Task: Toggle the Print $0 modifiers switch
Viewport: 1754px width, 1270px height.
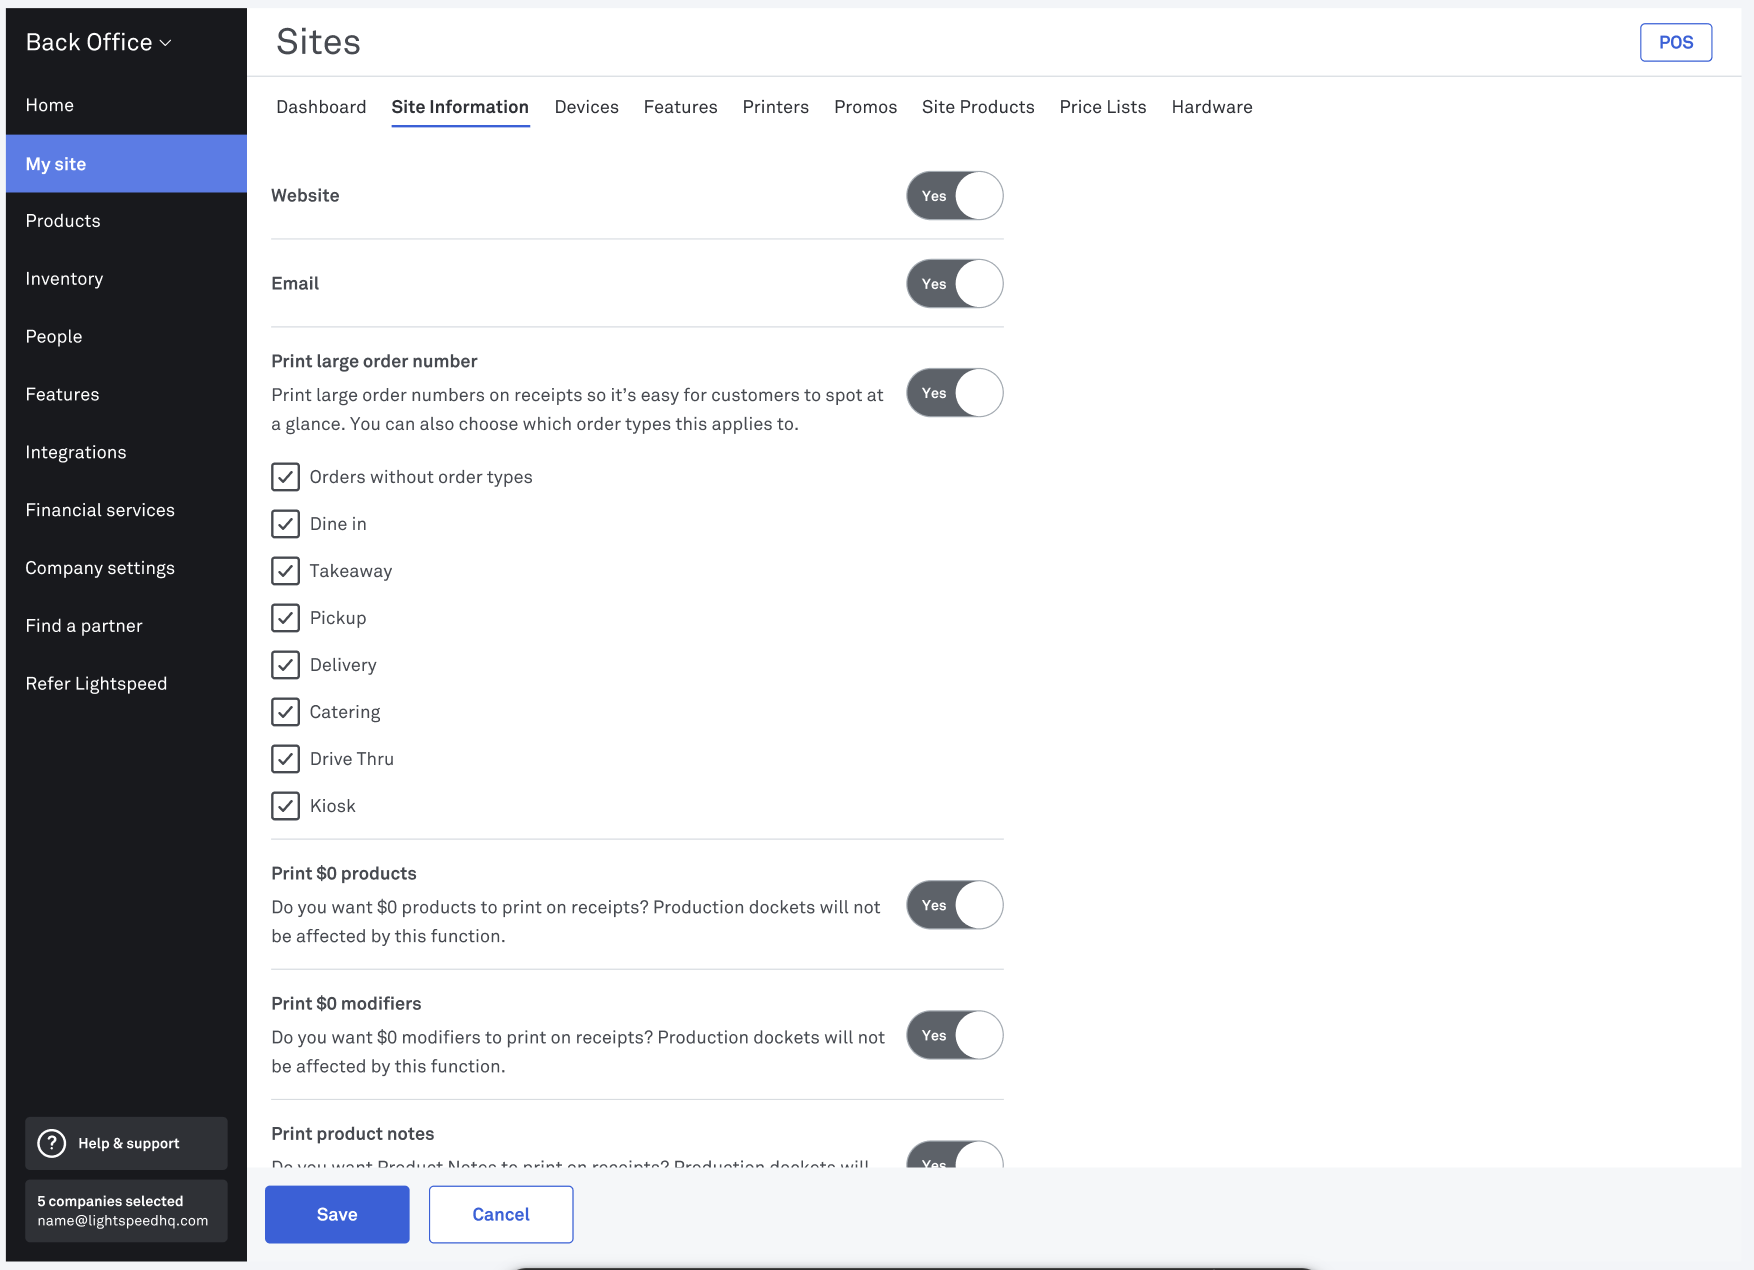Action: [955, 1035]
